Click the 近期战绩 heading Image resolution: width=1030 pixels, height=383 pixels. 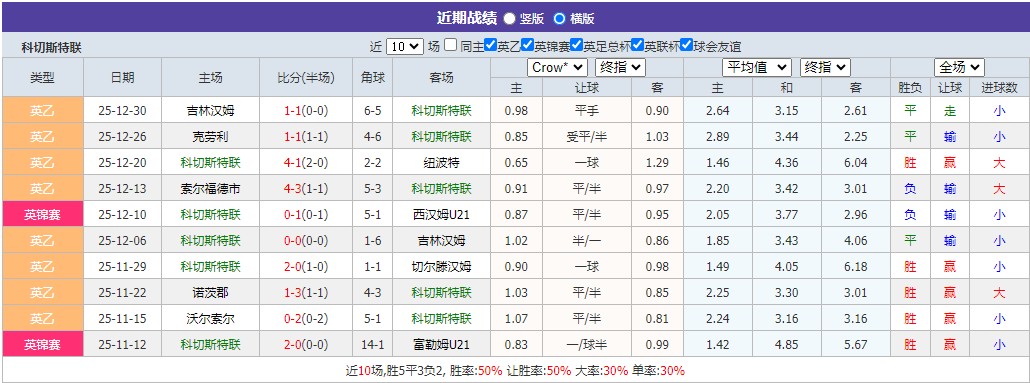click(466, 18)
